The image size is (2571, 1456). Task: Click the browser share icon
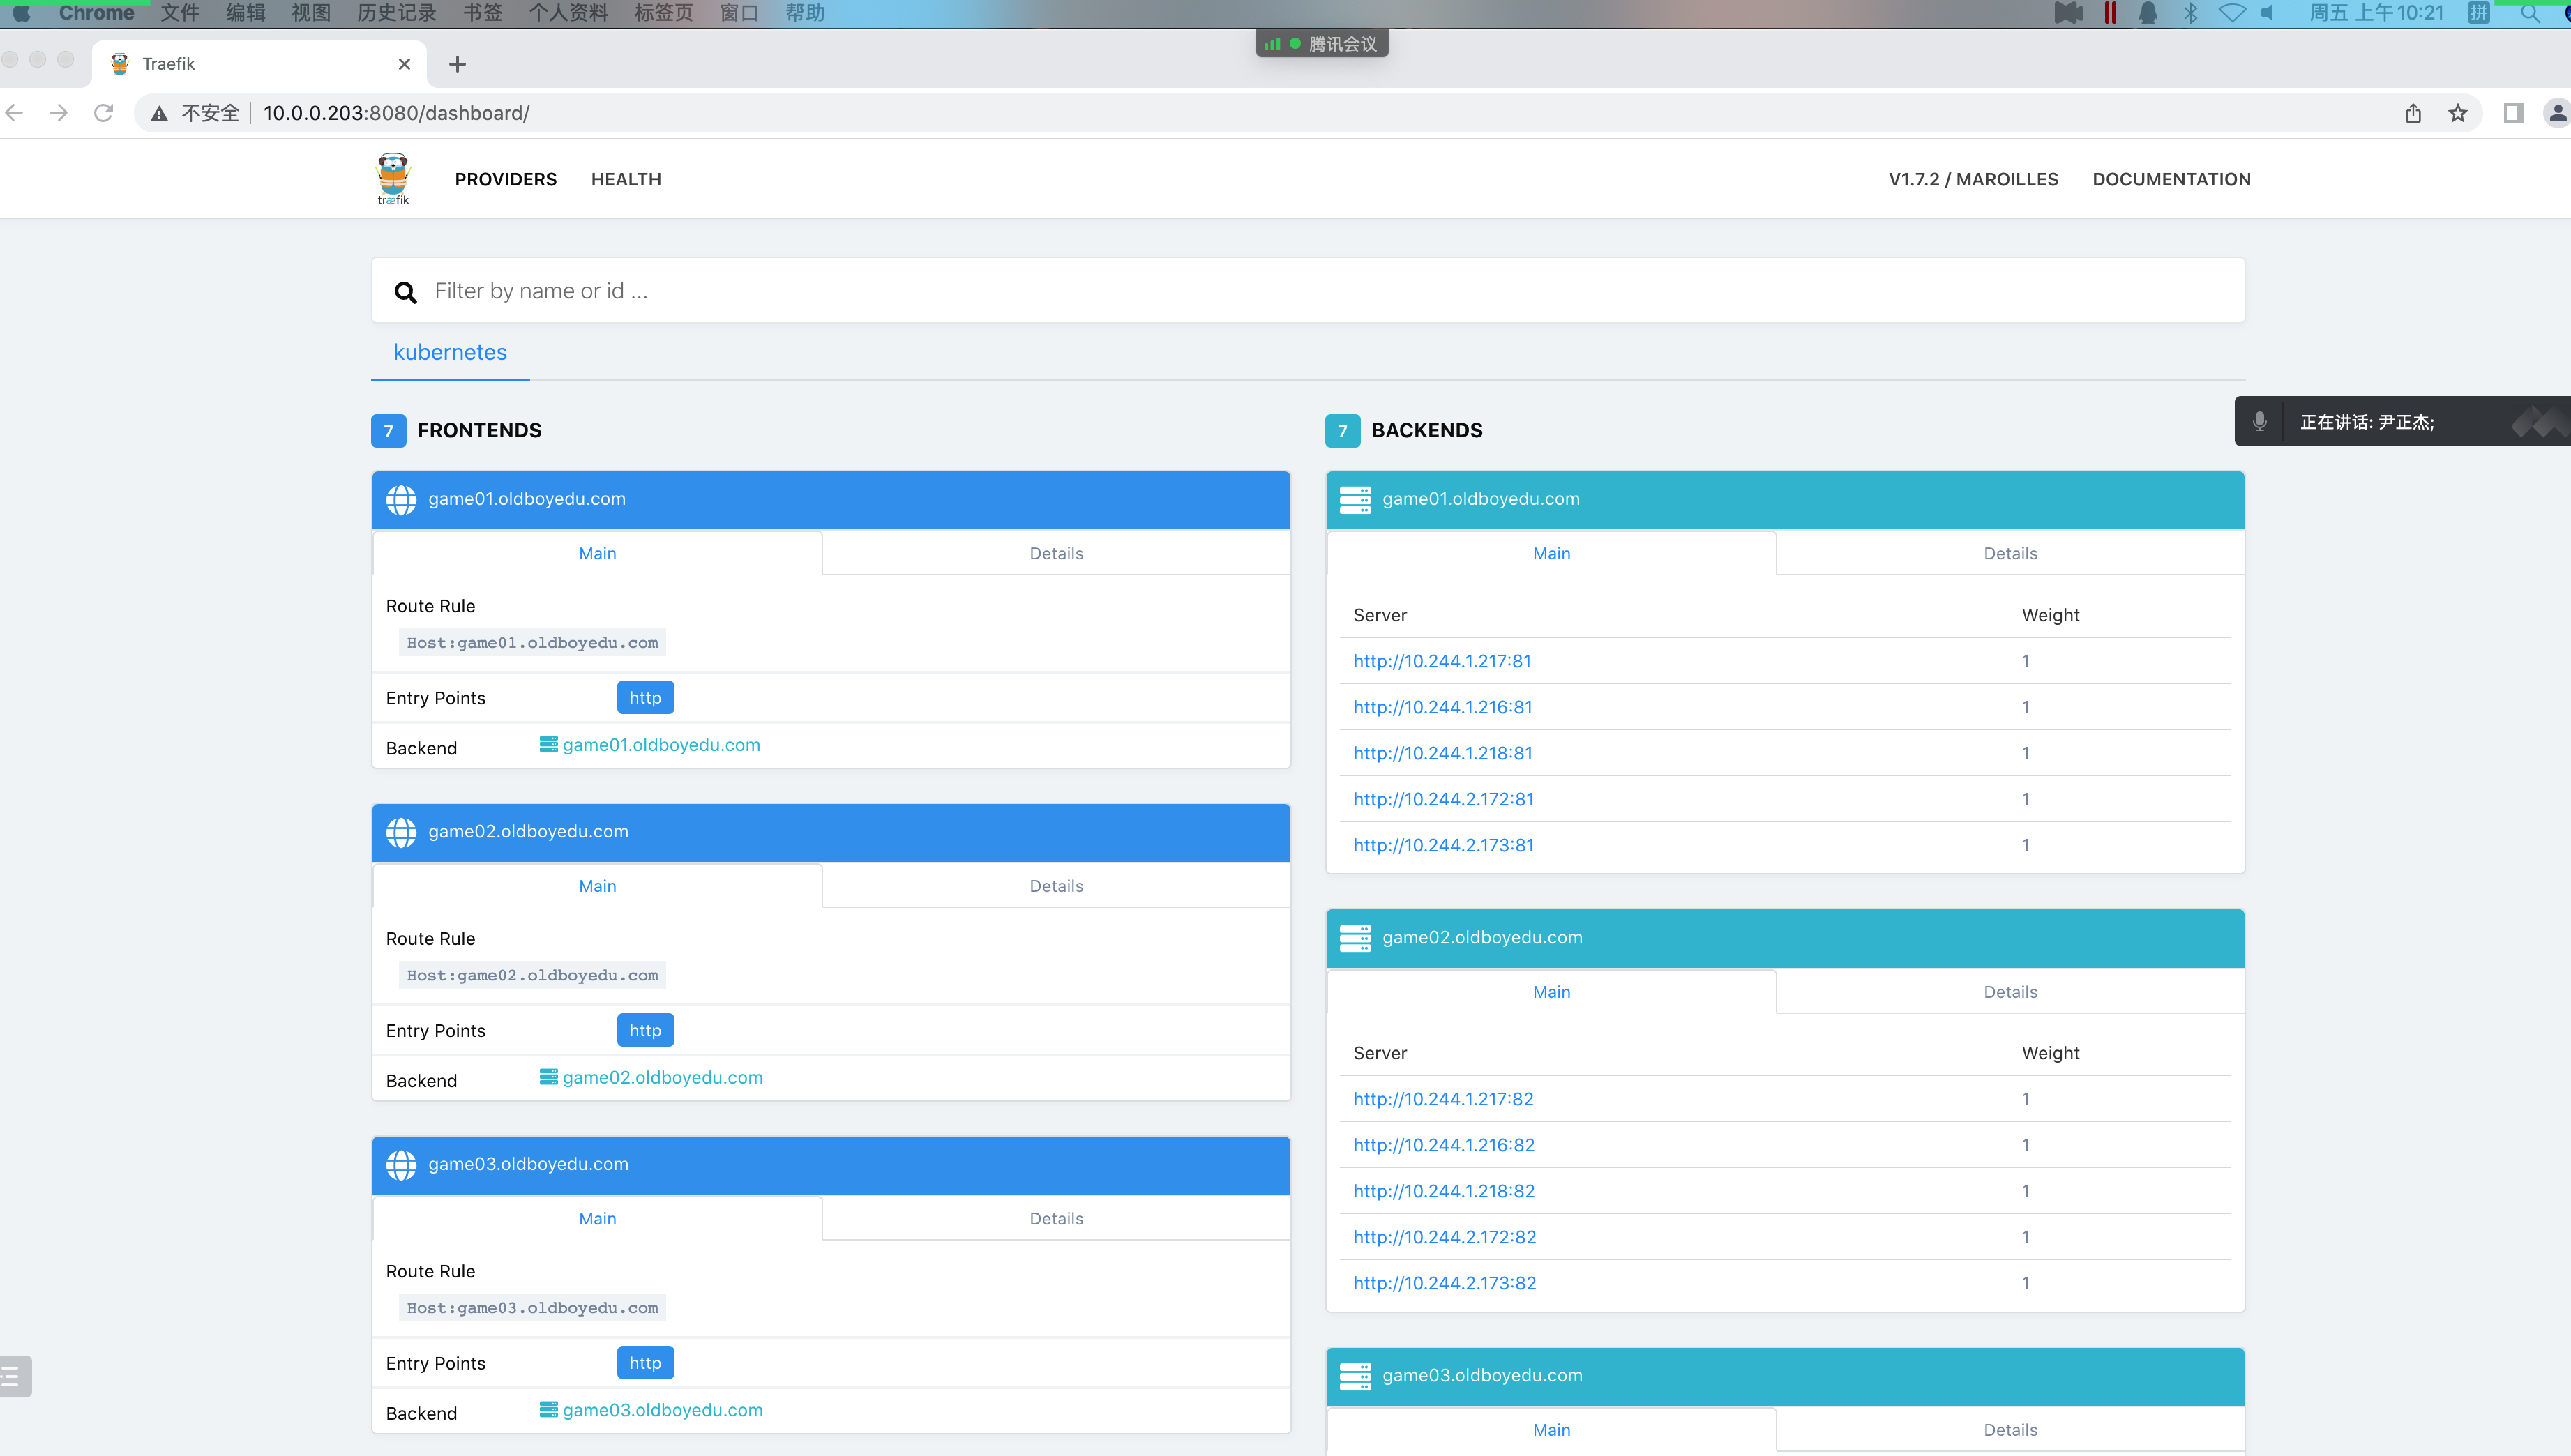[x=2413, y=113]
